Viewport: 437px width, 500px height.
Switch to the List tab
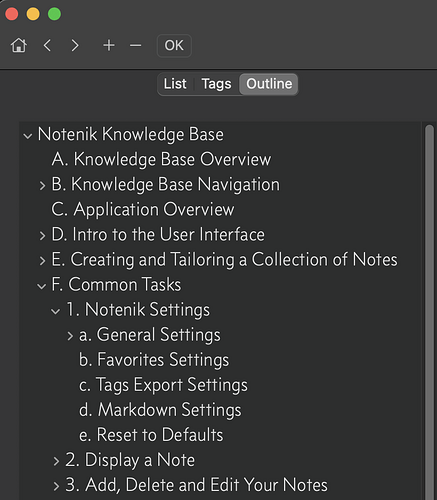coord(175,84)
